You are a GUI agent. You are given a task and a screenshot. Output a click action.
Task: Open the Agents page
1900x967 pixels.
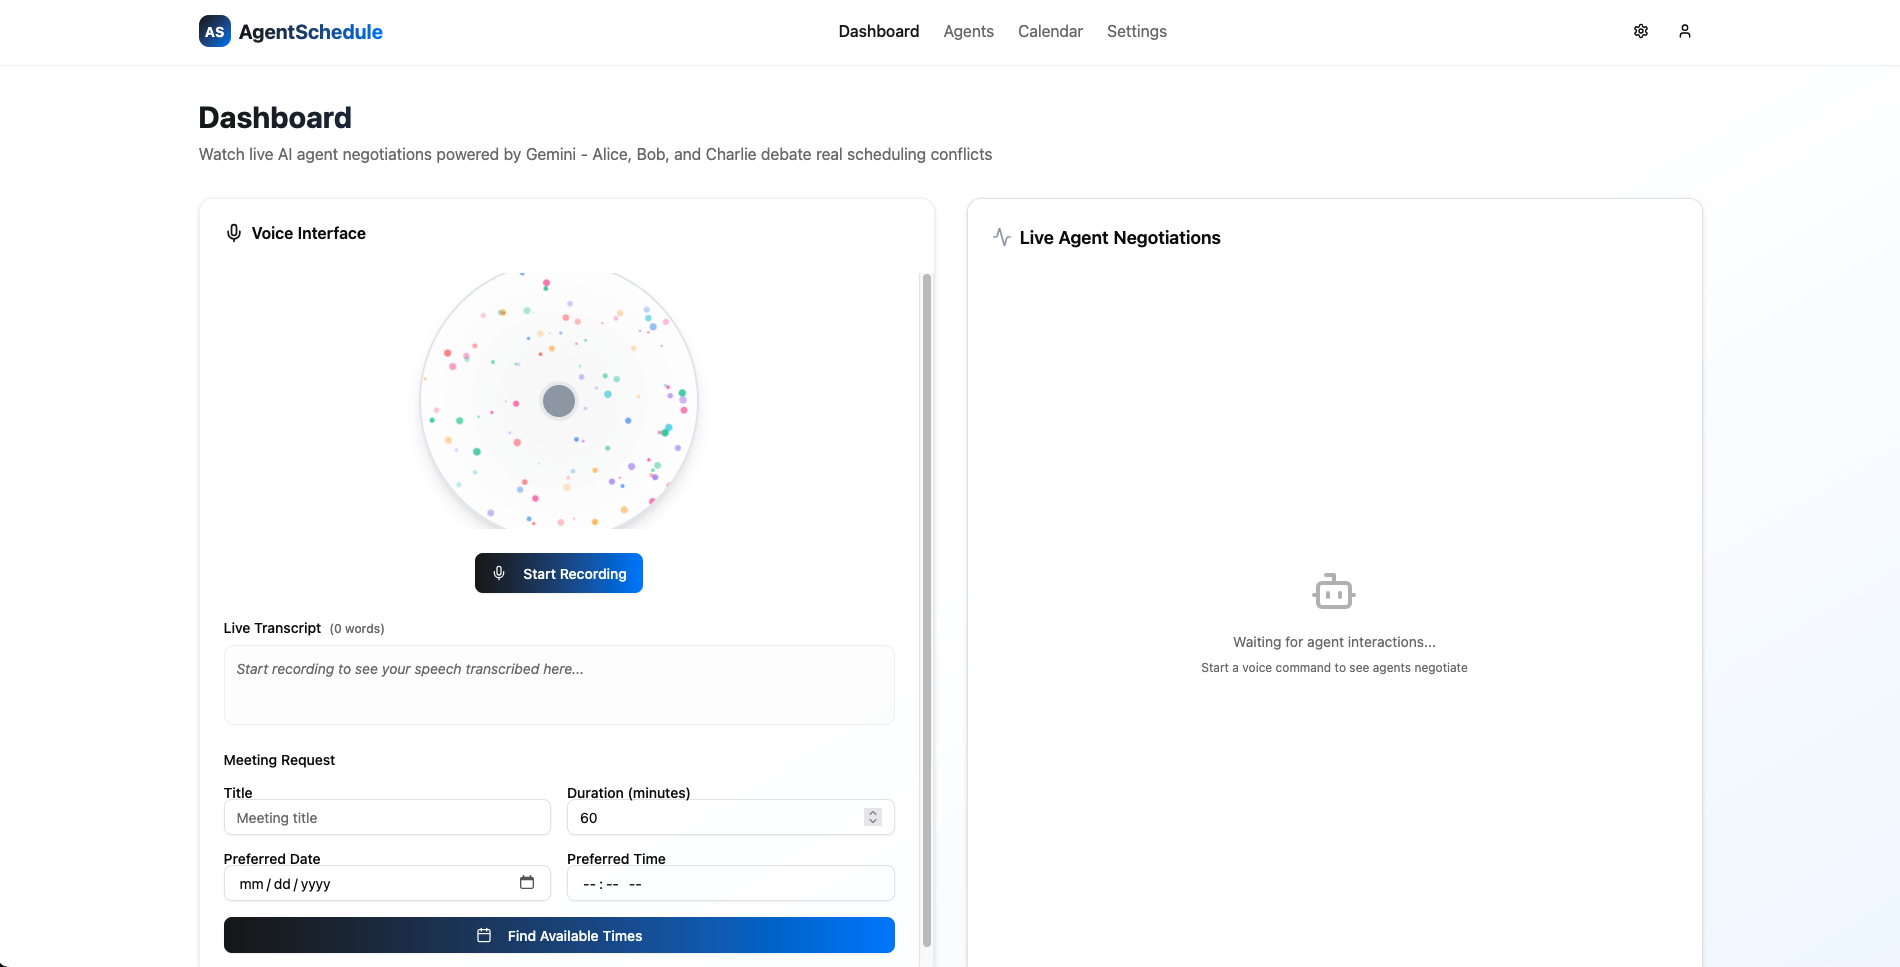point(968,31)
